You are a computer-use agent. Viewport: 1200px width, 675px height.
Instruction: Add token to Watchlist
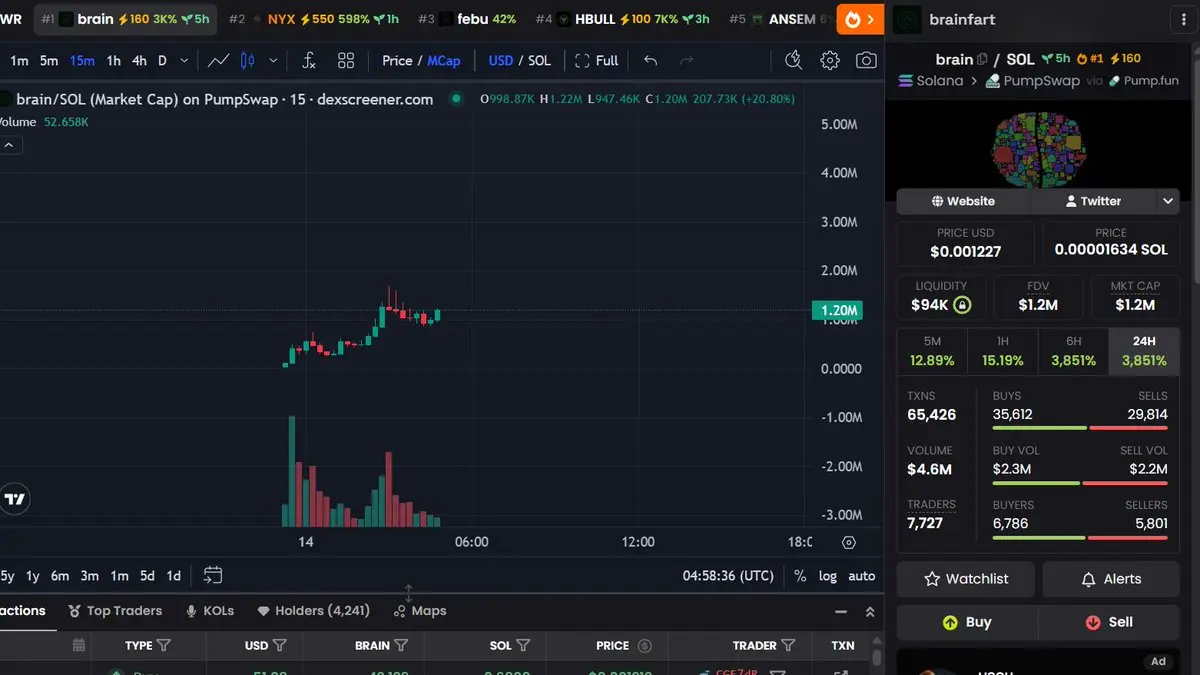pos(966,579)
